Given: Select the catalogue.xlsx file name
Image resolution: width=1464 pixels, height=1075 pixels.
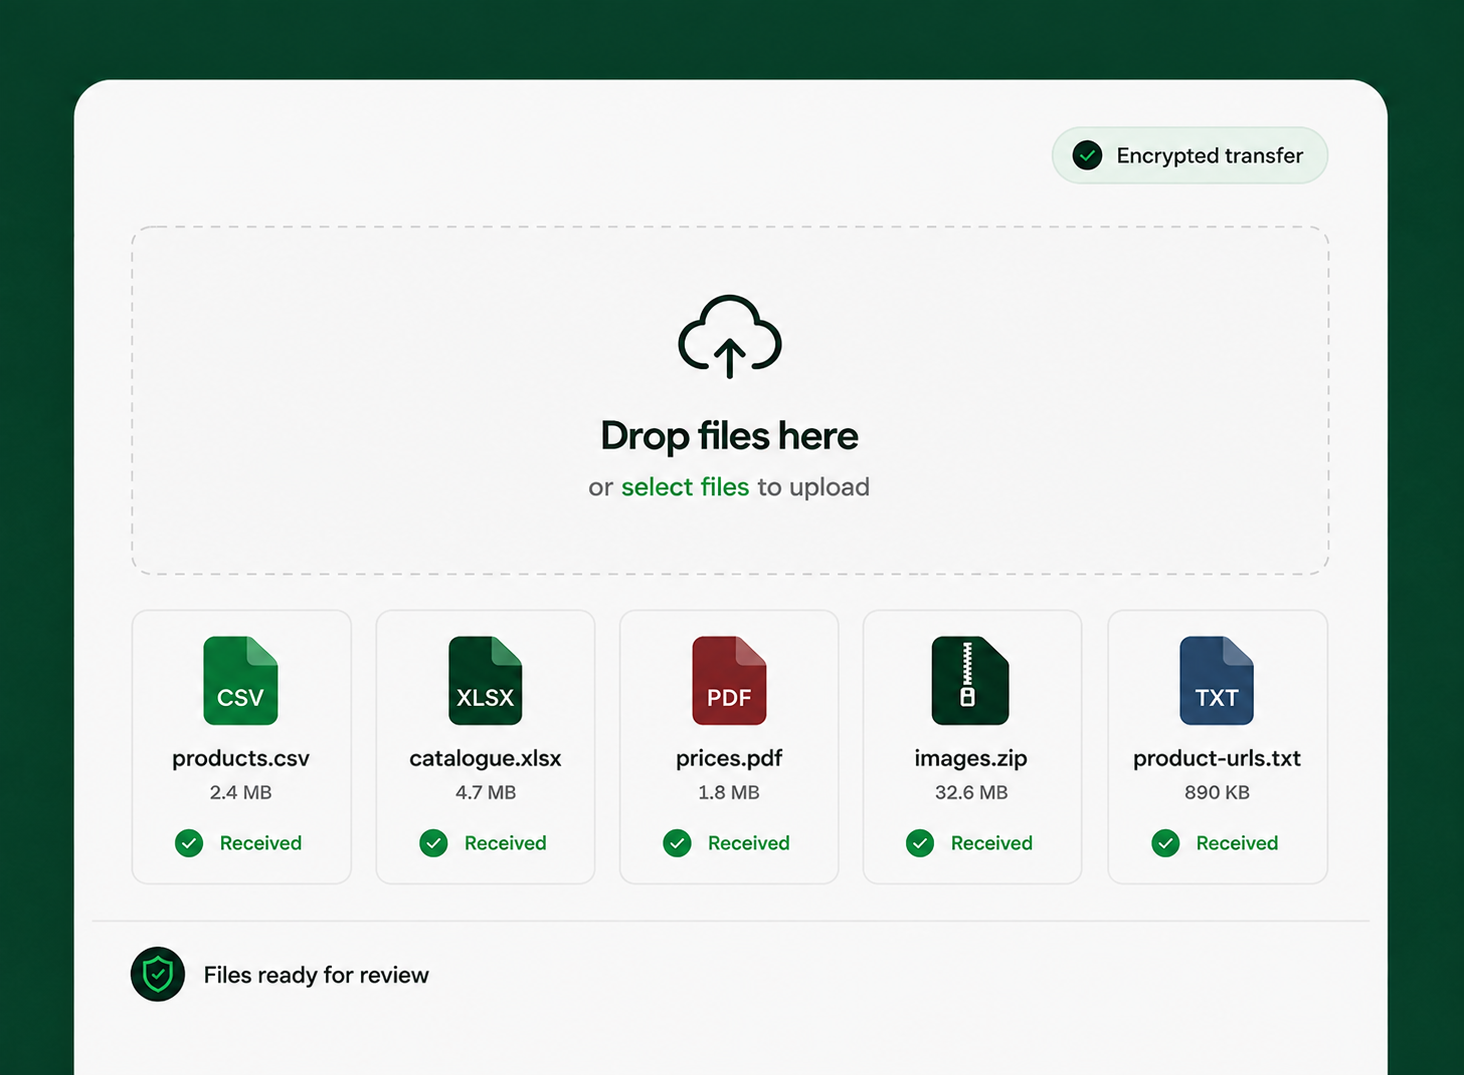Looking at the screenshot, I should [x=485, y=758].
